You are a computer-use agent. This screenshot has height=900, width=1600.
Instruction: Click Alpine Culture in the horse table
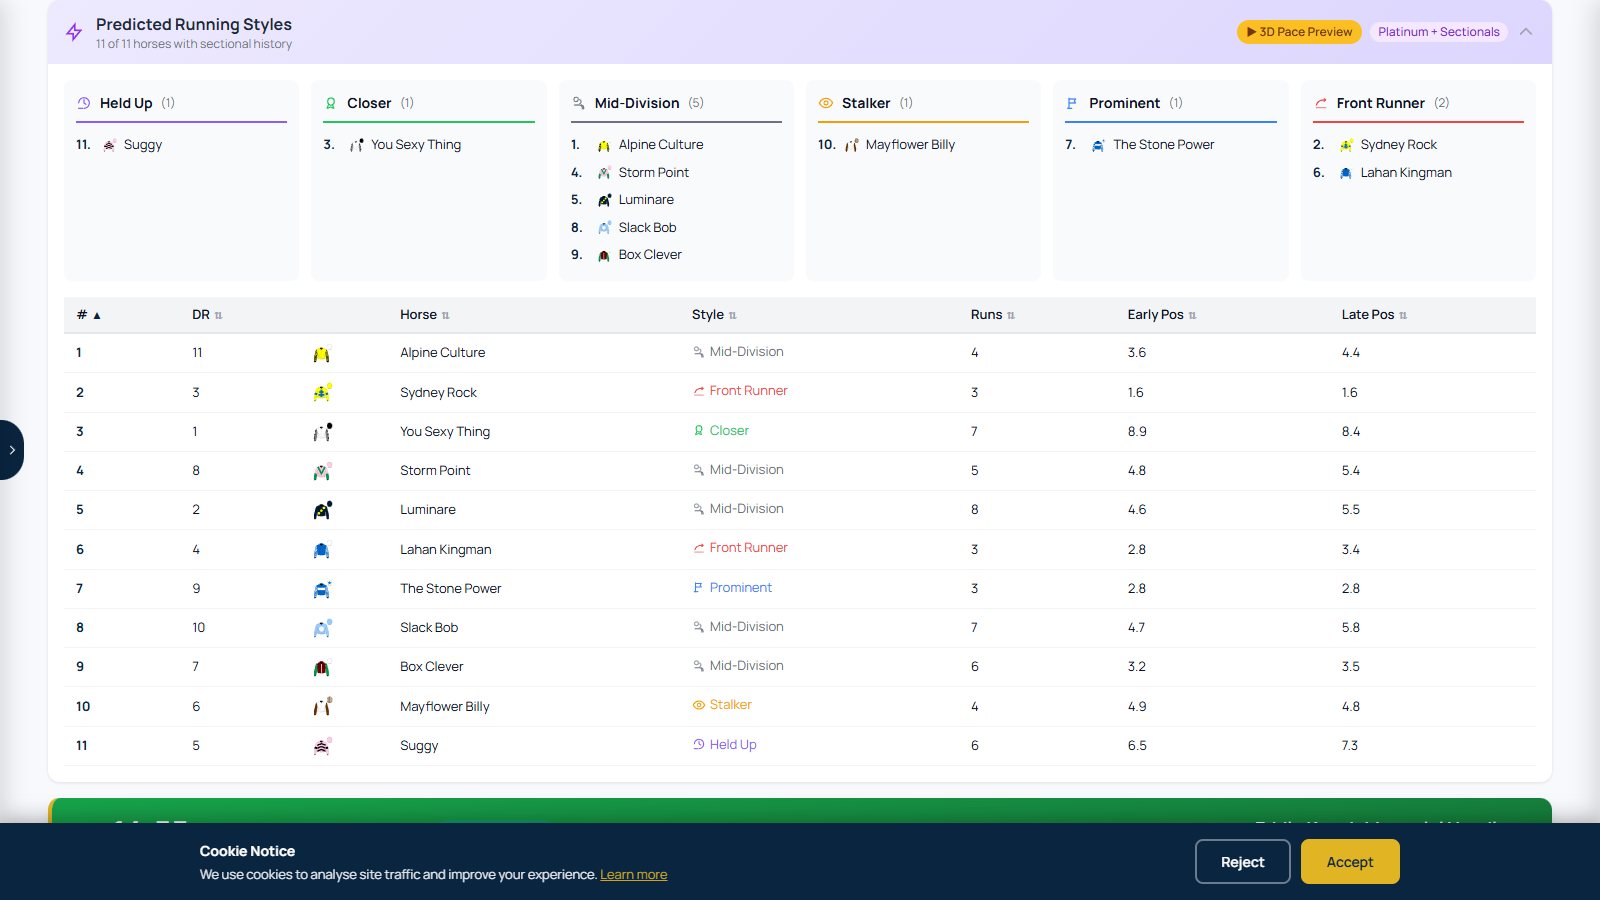[442, 353]
